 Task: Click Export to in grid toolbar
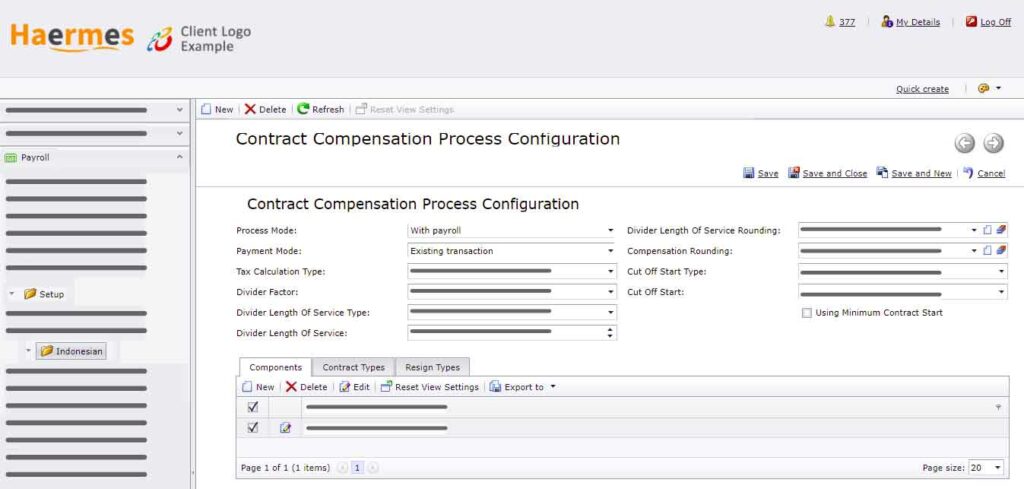click(x=517, y=387)
